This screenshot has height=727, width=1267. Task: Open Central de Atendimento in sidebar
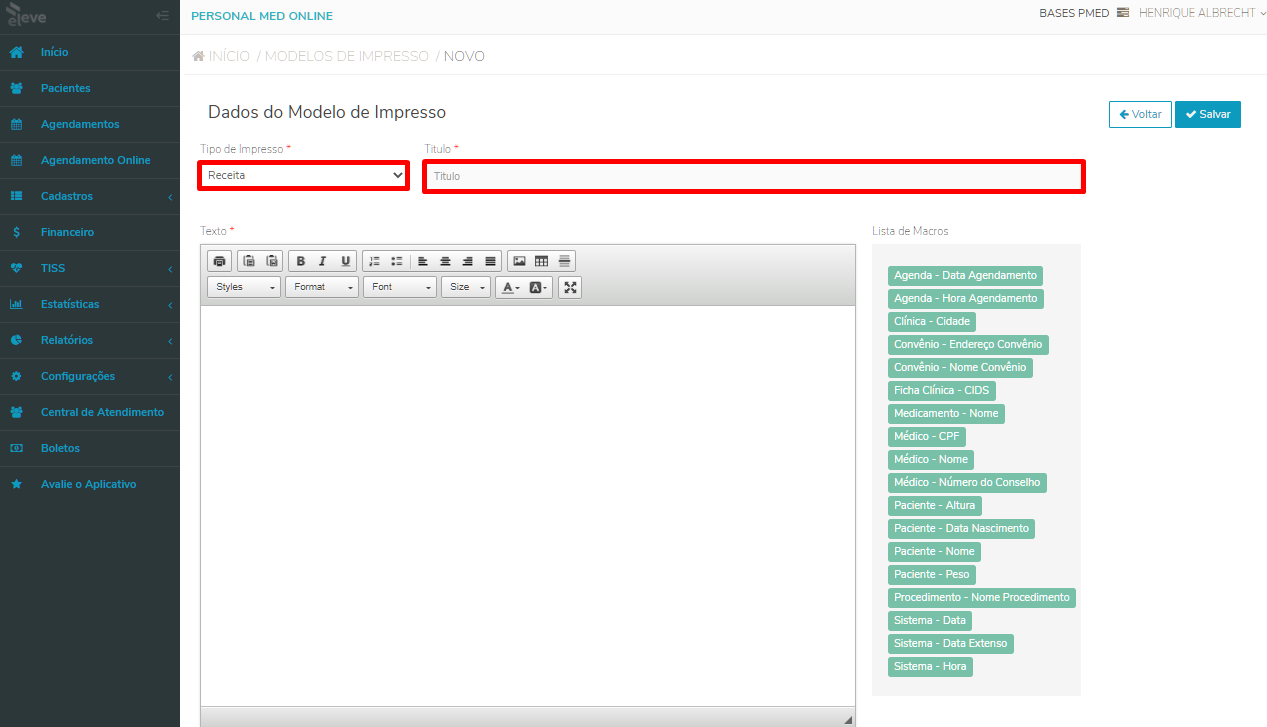pyautogui.click(x=90, y=412)
